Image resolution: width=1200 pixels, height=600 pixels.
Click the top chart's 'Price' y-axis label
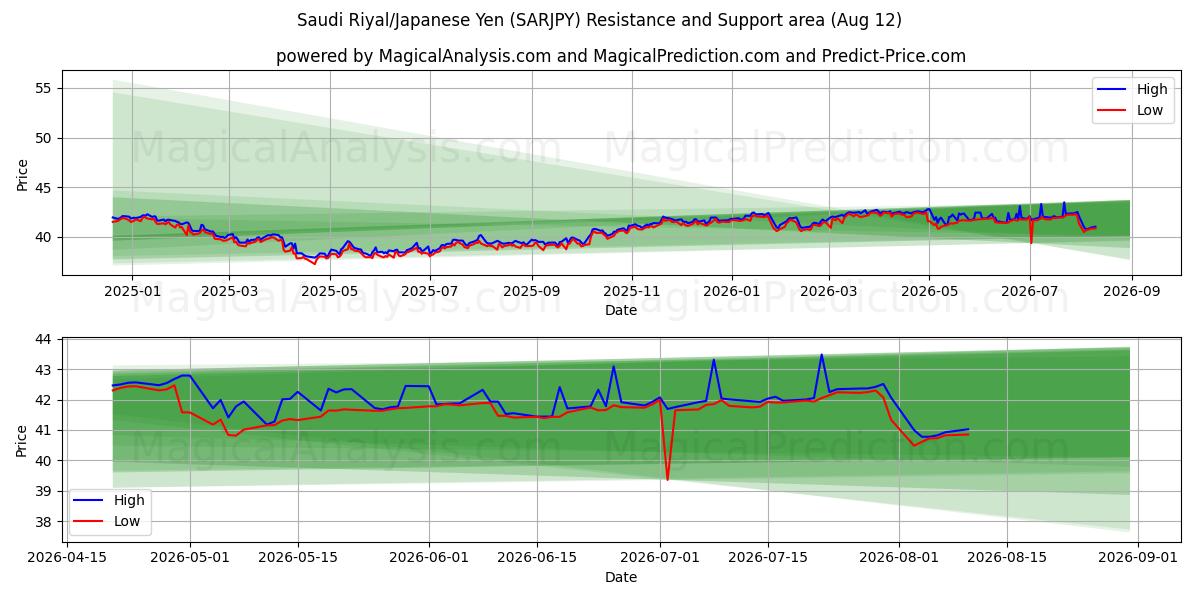pos(22,172)
